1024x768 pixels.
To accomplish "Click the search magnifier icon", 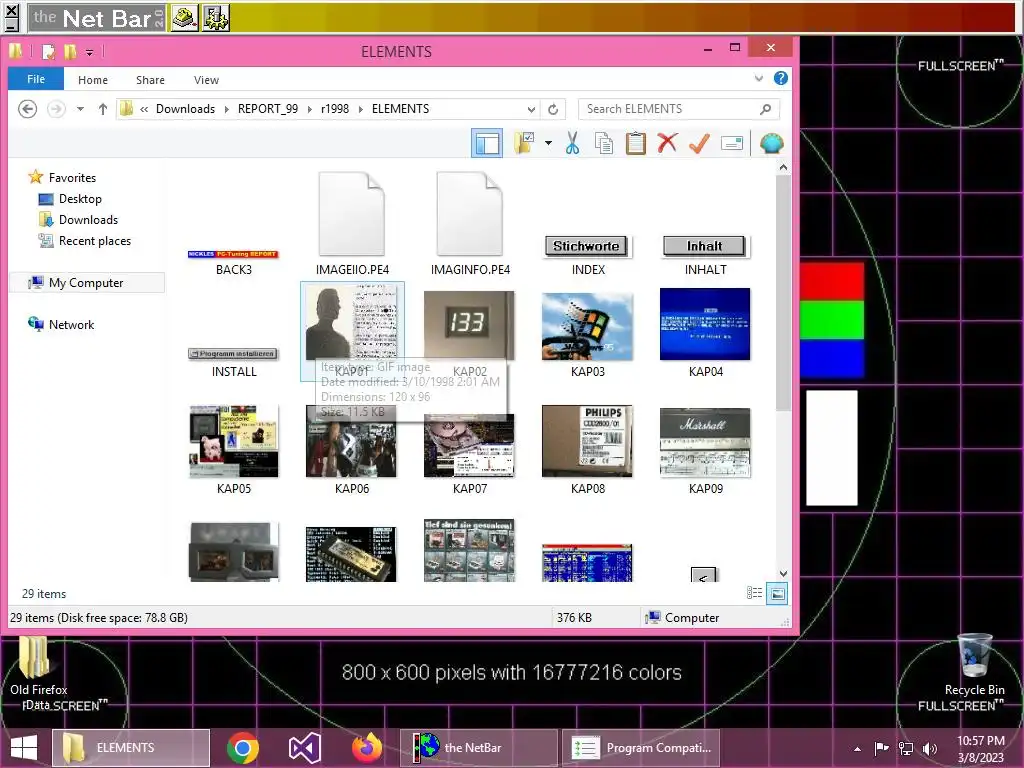I will click(x=765, y=109).
